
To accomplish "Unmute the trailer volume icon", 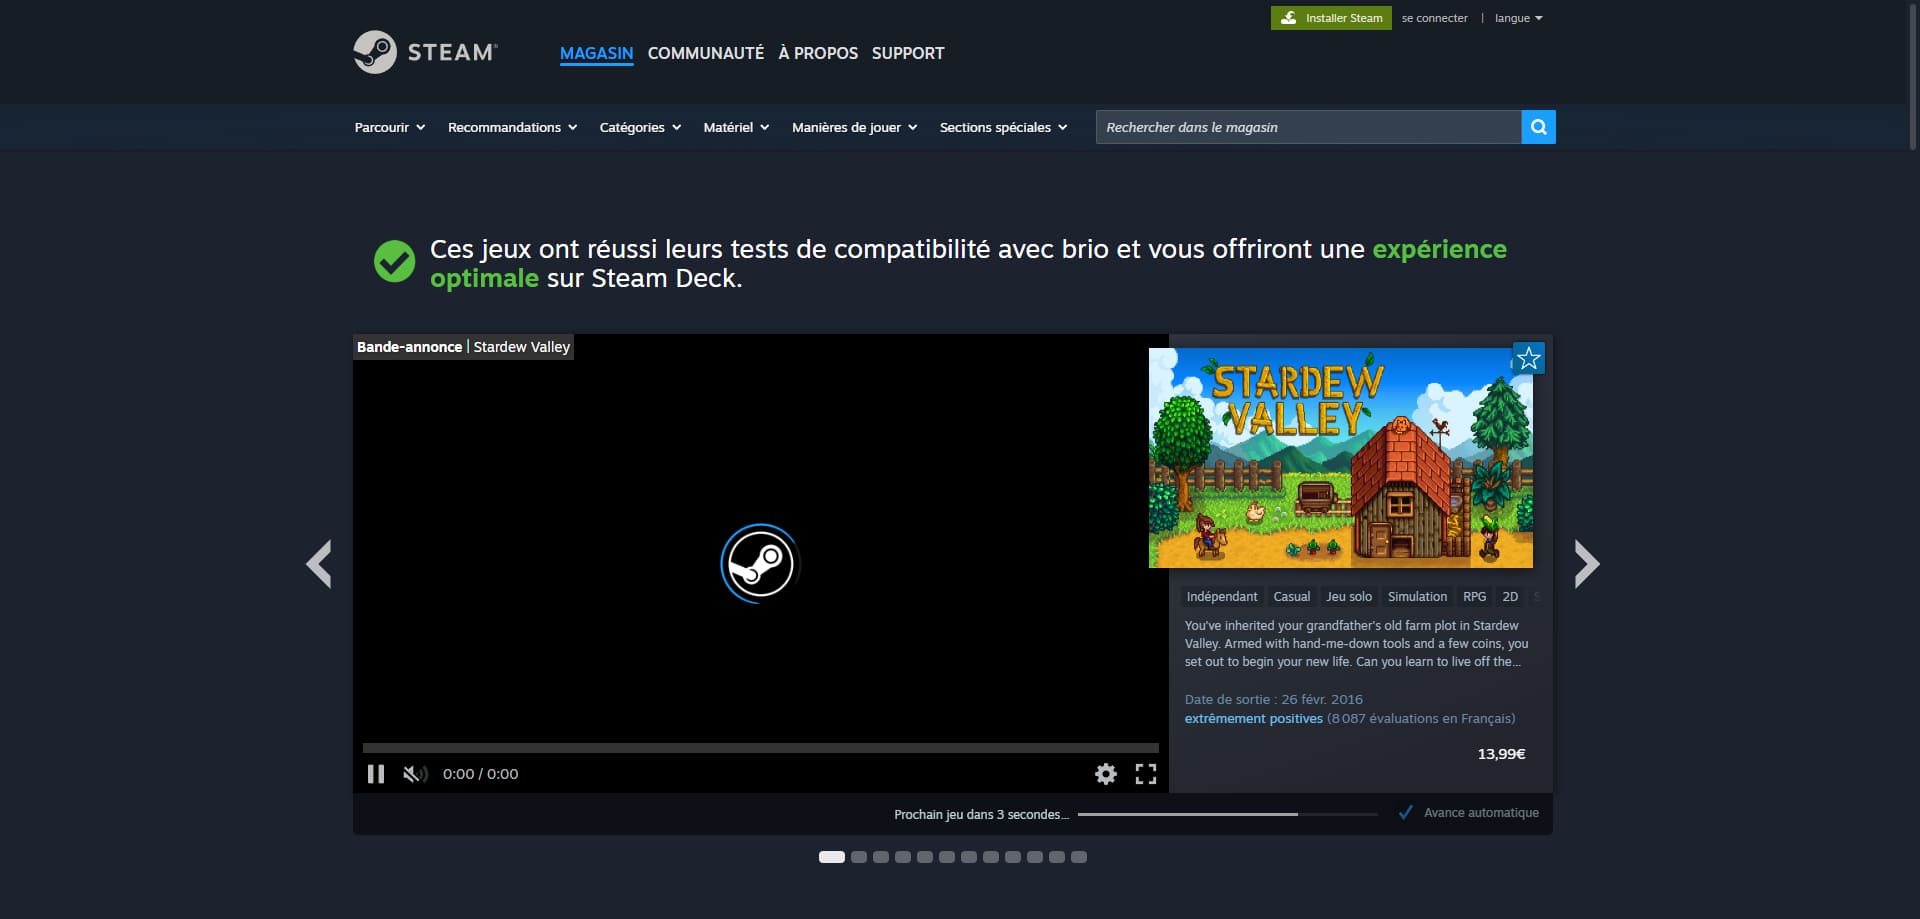I will click(415, 774).
